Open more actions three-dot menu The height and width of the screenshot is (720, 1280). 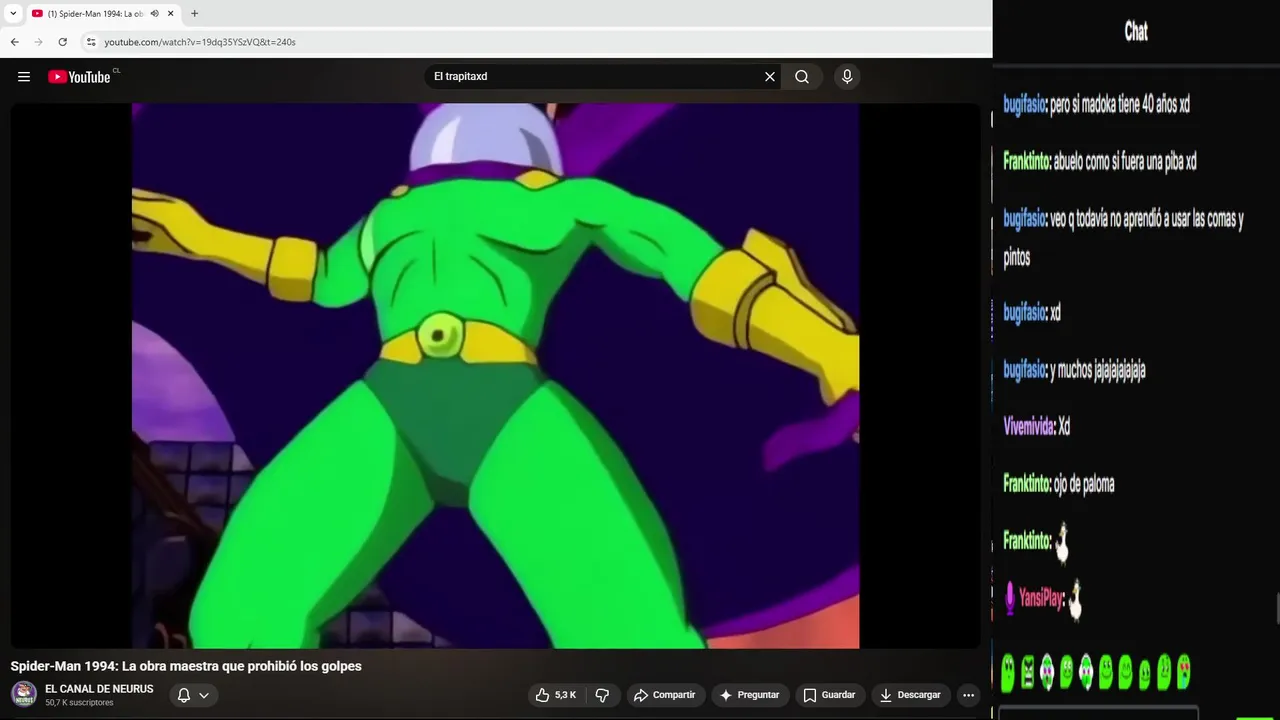click(x=968, y=695)
